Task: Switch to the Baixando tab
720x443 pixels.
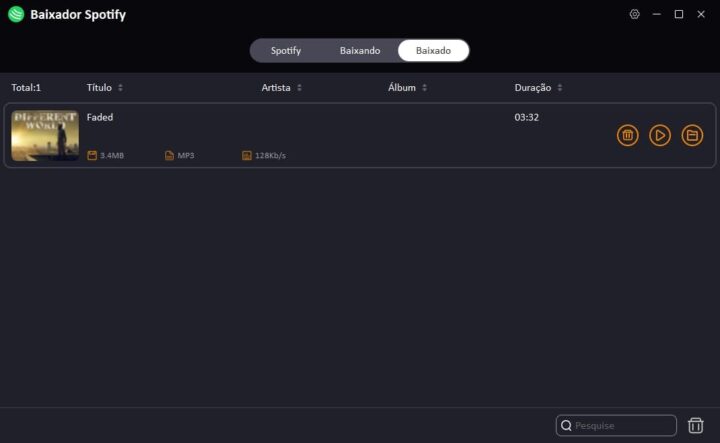Action: (360, 50)
